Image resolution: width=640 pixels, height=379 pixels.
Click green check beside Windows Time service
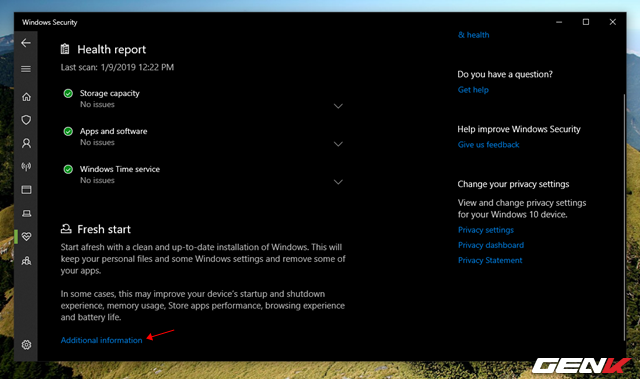pos(68,169)
